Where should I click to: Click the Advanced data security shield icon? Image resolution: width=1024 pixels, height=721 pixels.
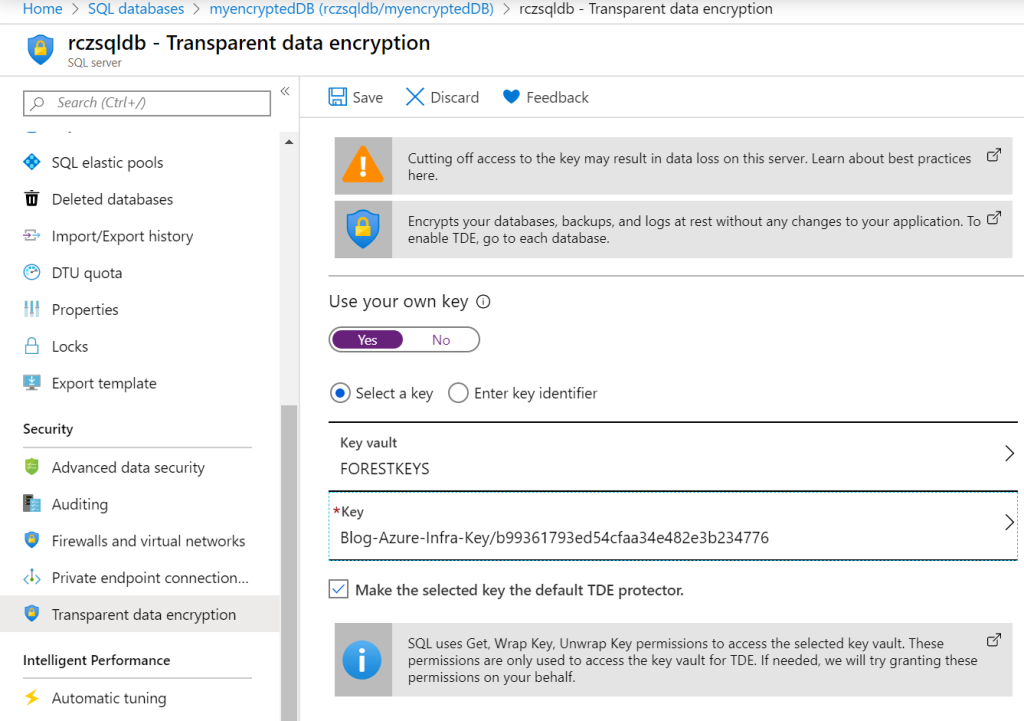pos(31,467)
